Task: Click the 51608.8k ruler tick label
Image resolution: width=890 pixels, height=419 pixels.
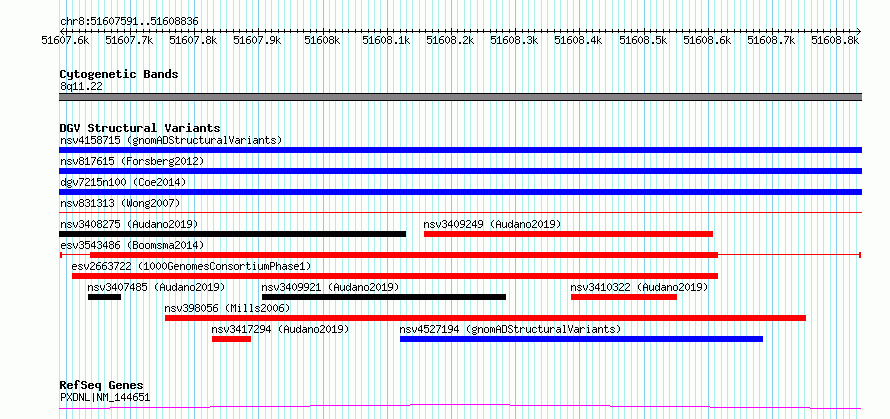Action: [836, 40]
